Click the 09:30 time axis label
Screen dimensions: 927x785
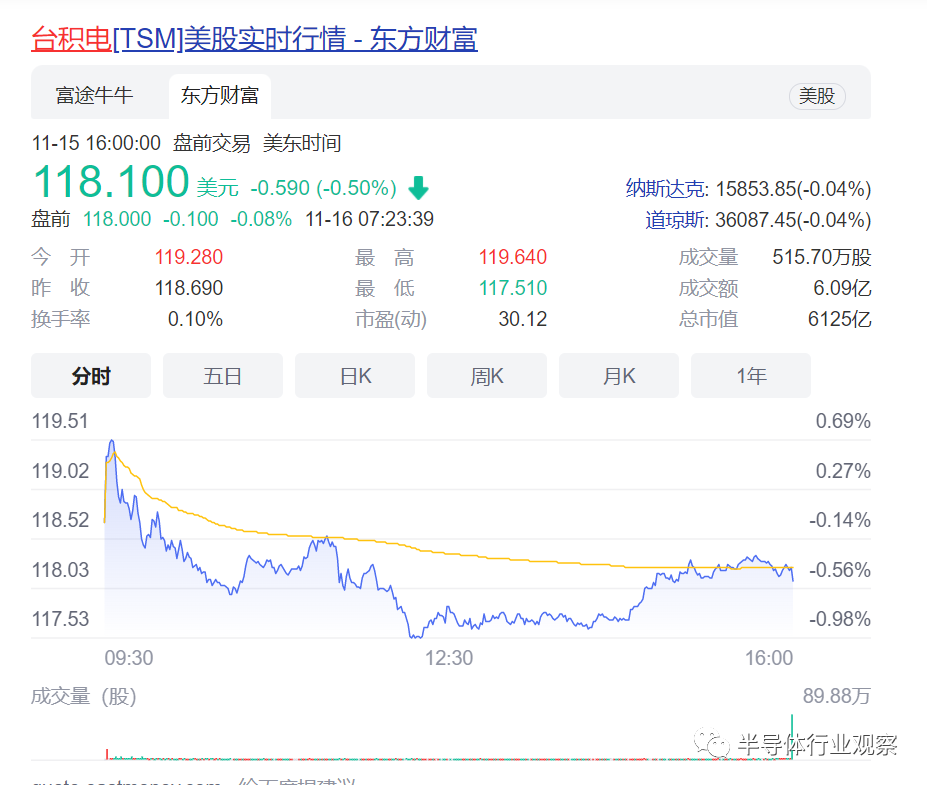(x=129, y=658)
